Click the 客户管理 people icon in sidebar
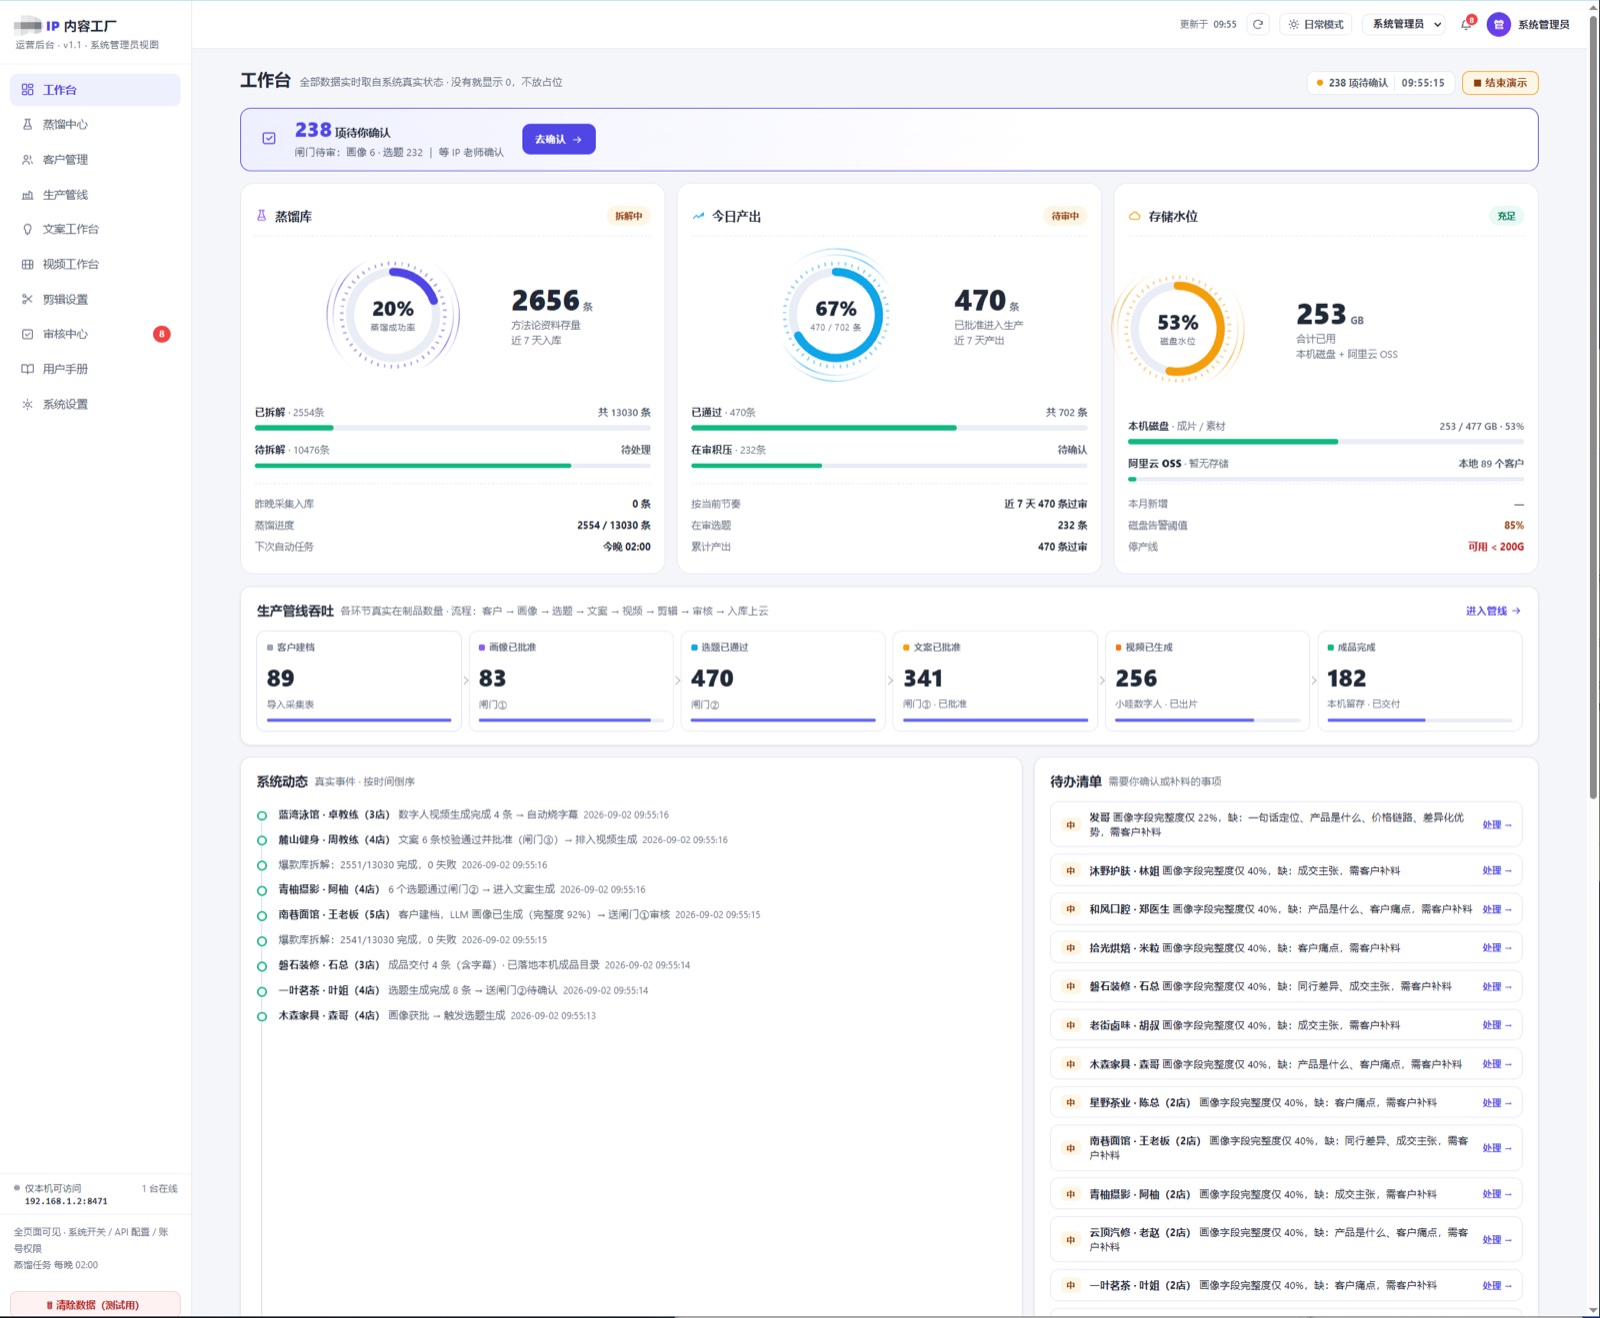 coord(27,159)
